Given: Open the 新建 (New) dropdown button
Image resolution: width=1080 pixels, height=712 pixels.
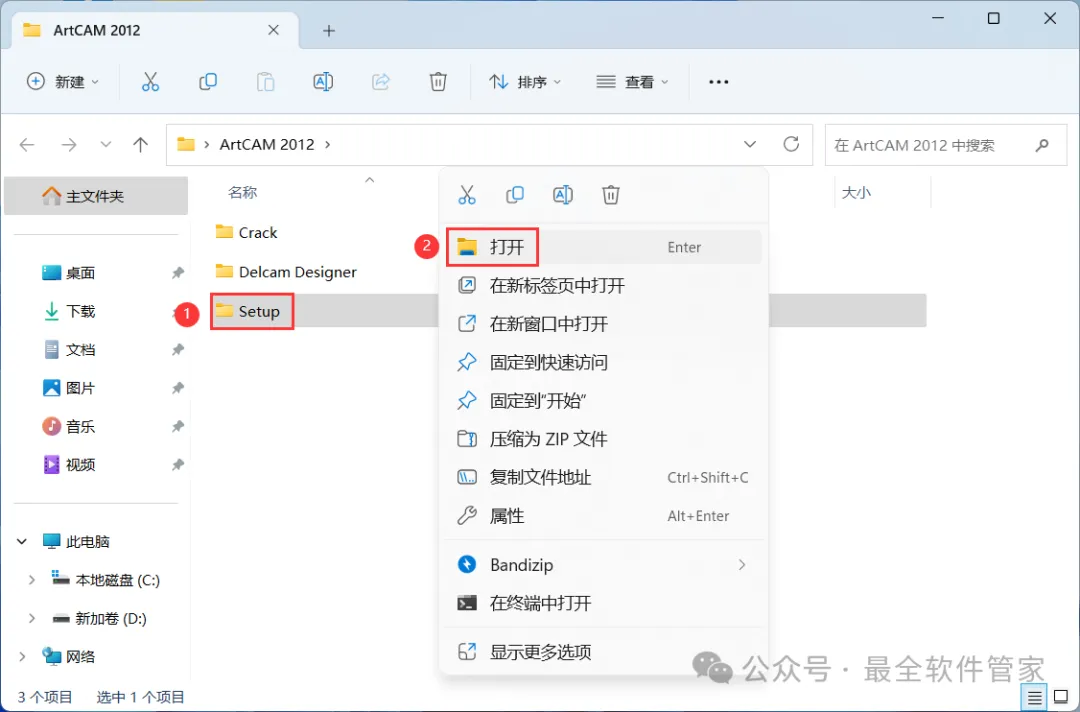Looking at the screenshot, I should coord(63,82).
